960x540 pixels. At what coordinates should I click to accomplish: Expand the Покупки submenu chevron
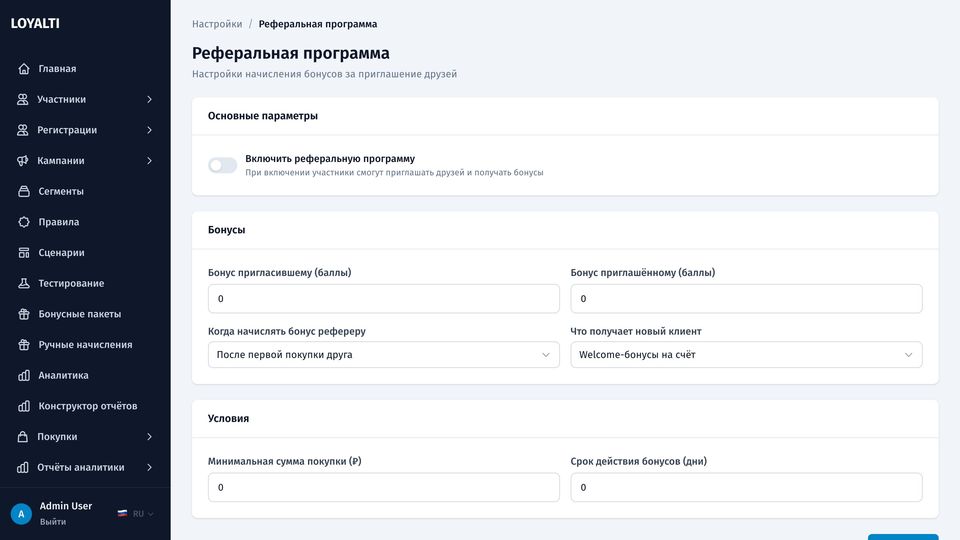coord(149,437)
